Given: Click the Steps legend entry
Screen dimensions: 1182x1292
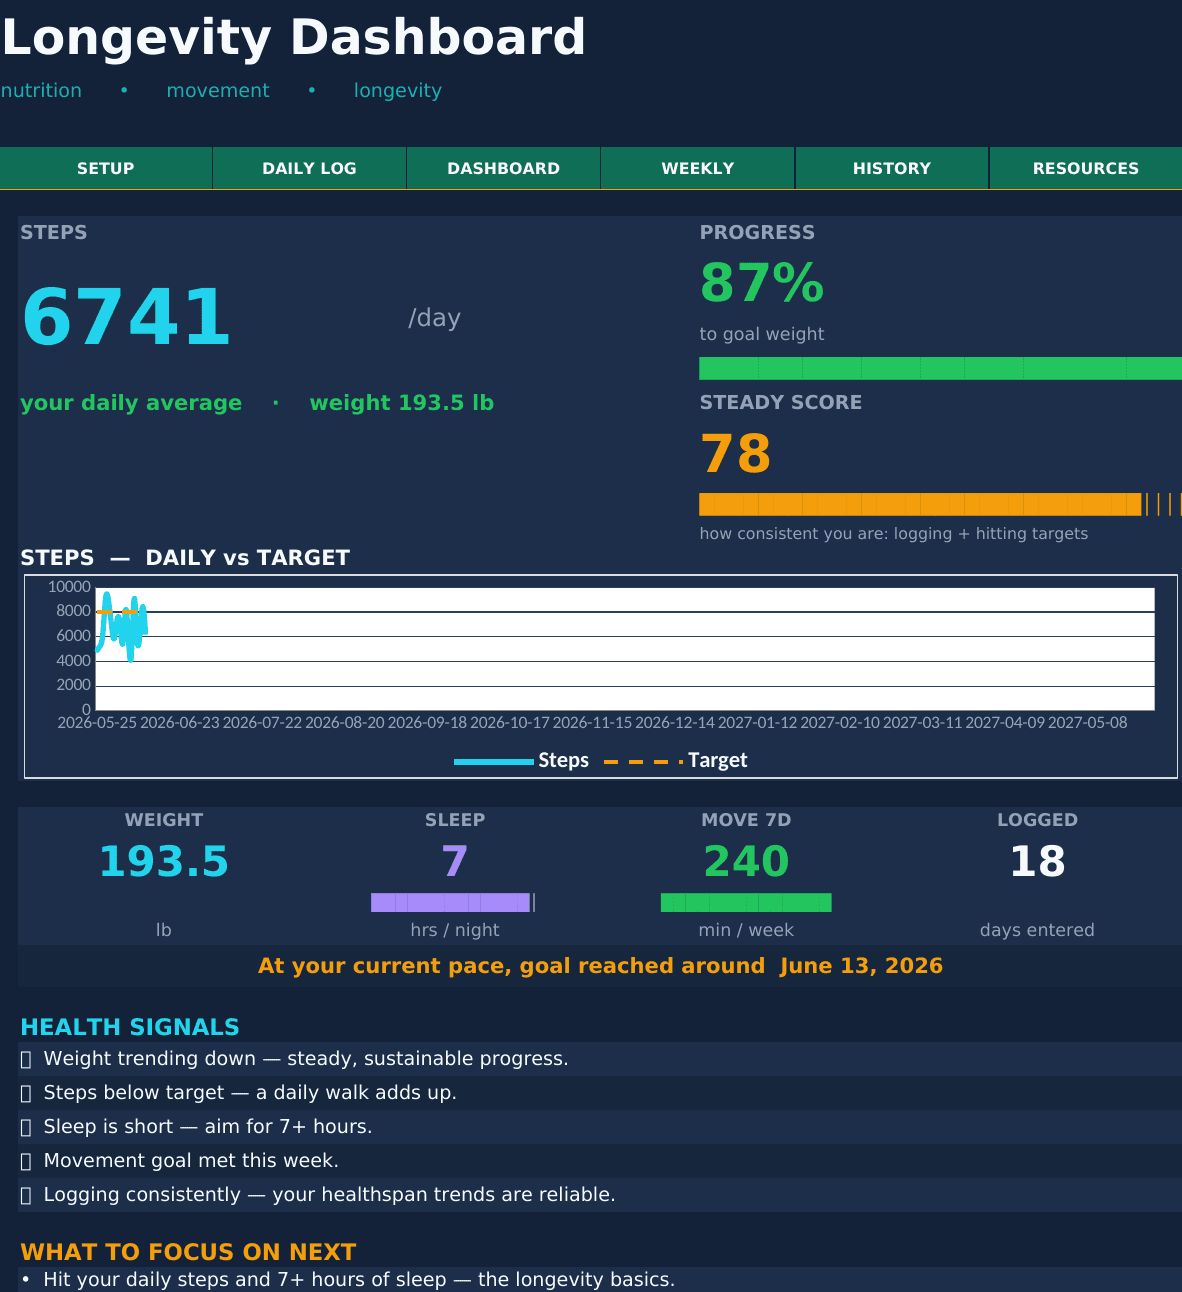Looking at the screenshot, I should (521, 760).
